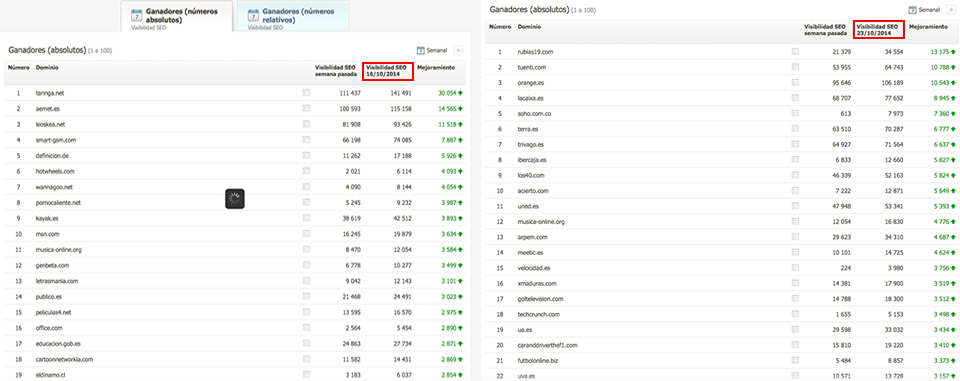Click the list icon in the kioskea.net row
This screenshot has width=960, height=381.
pos(306,124)
